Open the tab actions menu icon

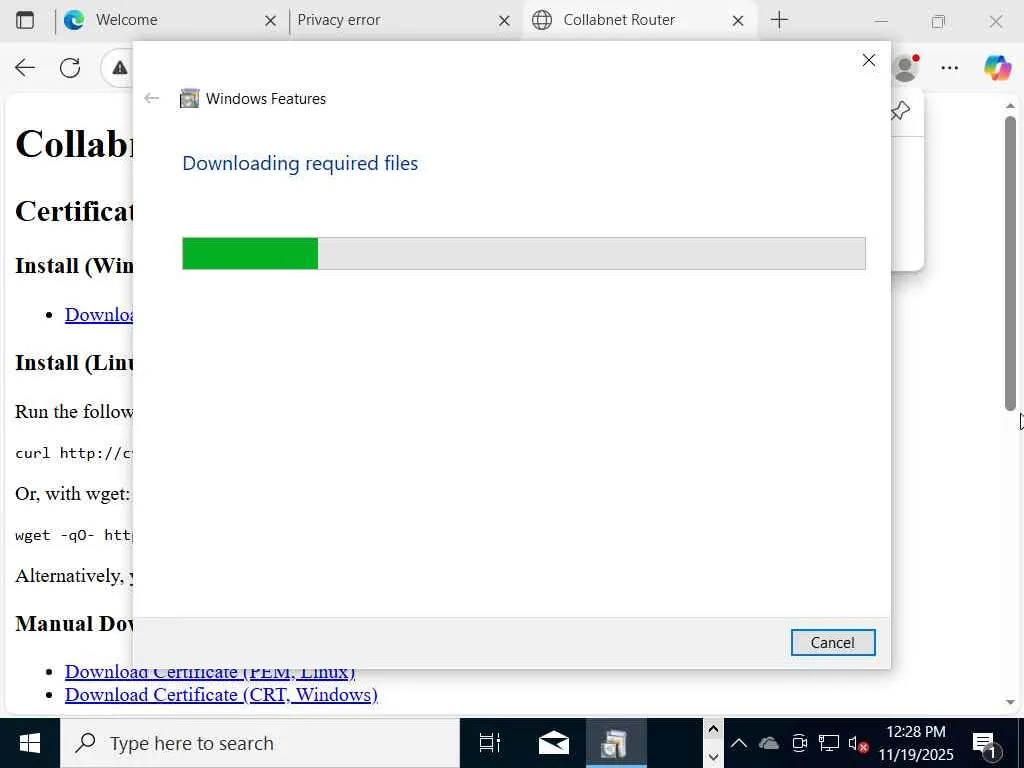click(25, 20)
